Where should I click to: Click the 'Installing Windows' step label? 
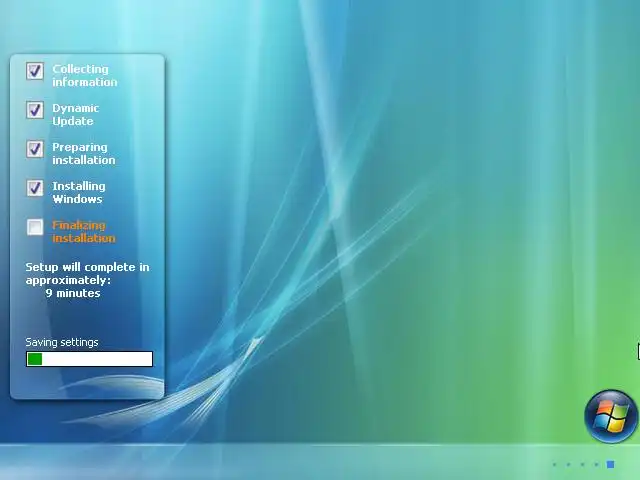[79, 193]
